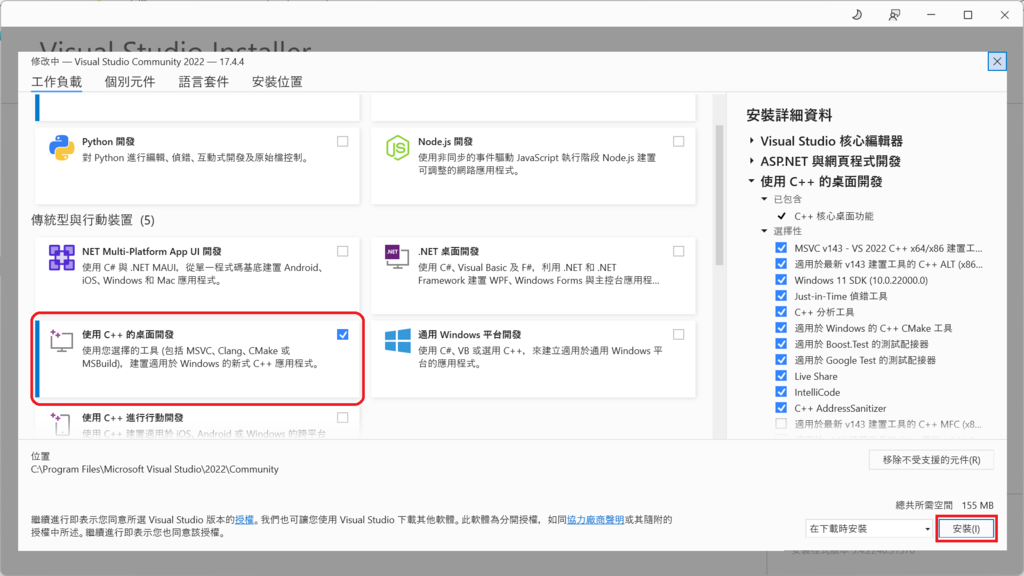This screenshot has height=576, width=1024.
Task: Click the Python development workload icon
Action: click(61, 148)
